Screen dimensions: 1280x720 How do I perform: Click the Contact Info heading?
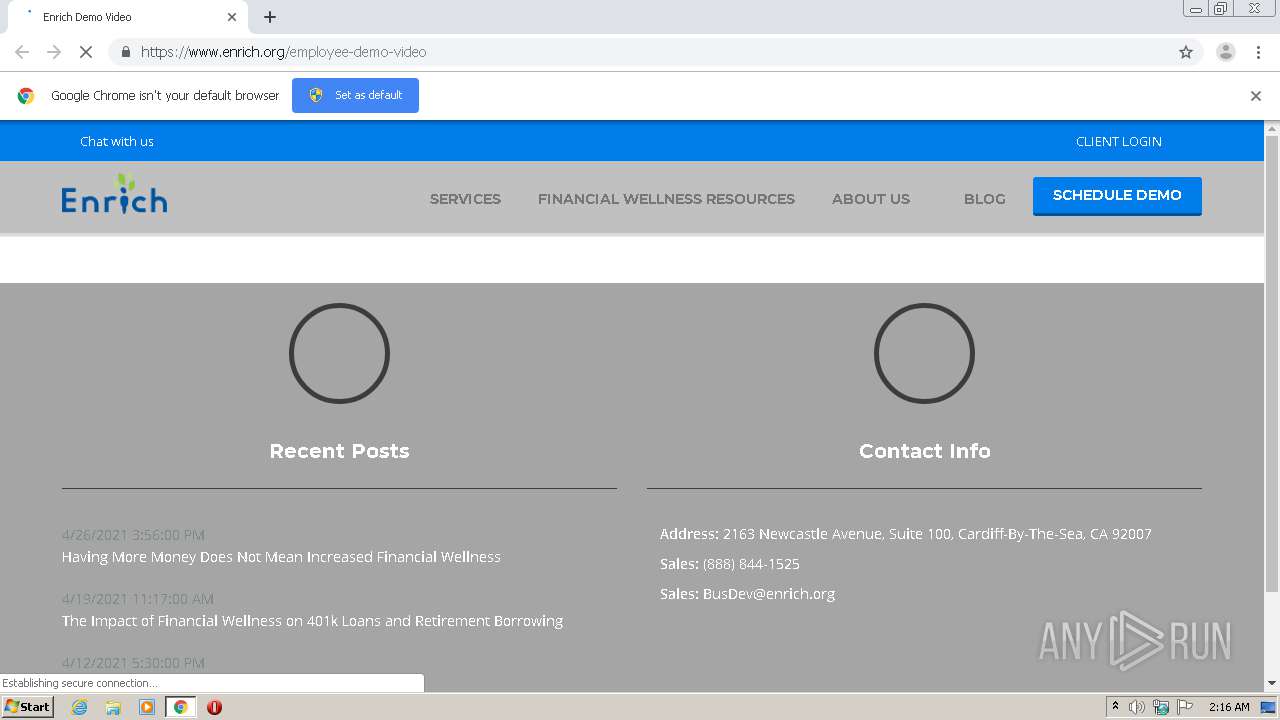click(x=924, y=451)
